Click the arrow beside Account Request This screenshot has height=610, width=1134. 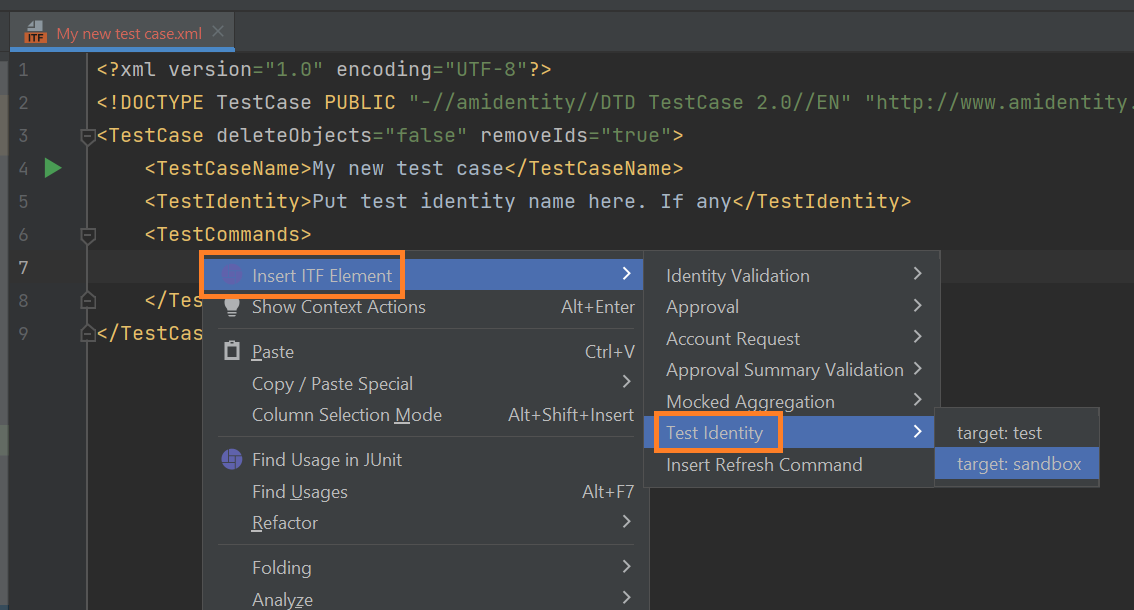pyautogui.click(x=917, y=336)
